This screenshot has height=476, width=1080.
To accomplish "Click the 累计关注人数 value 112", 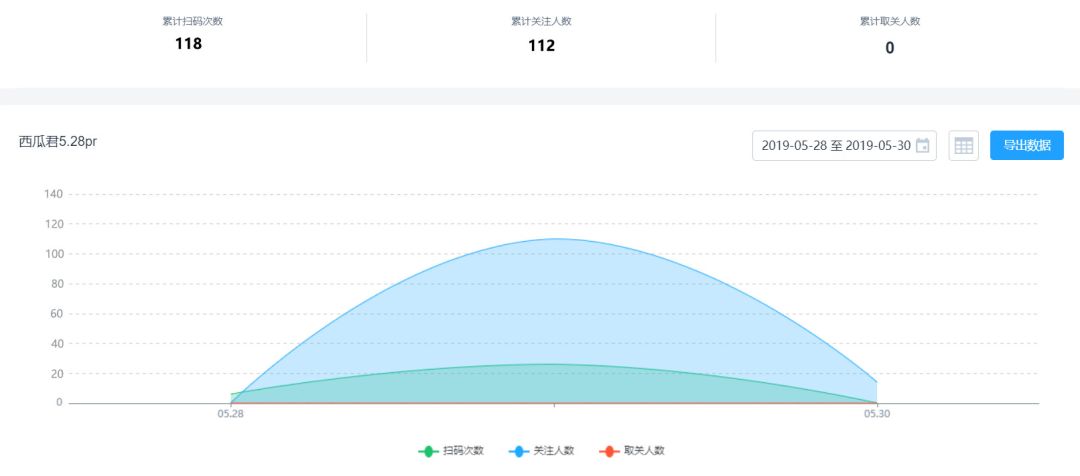I will pos(541,46).
